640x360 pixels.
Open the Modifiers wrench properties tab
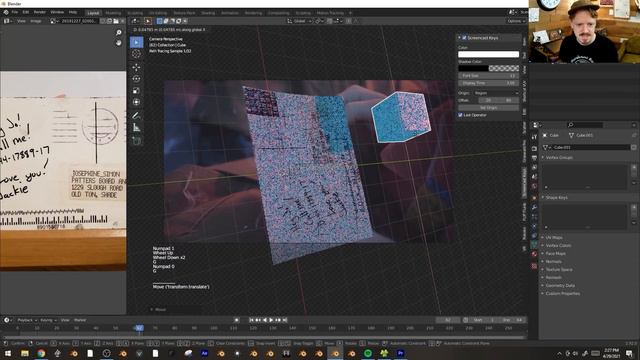click(534, 207)
